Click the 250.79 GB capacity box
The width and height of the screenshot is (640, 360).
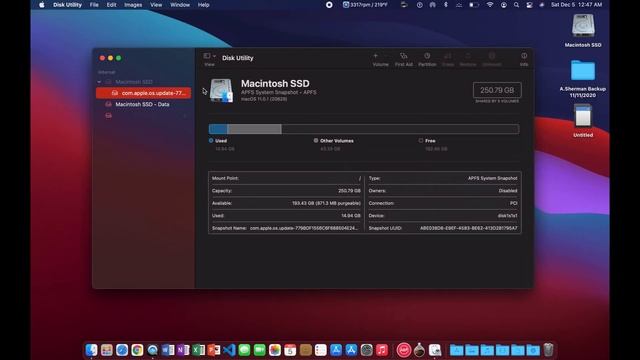[x=497, y=90]
